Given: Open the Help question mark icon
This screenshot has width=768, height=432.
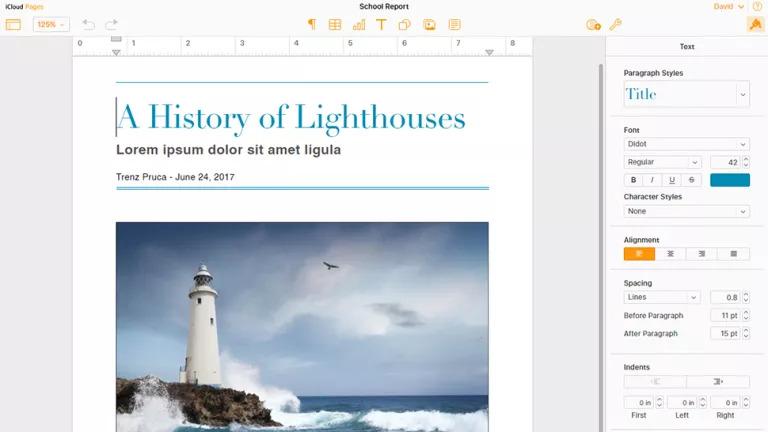Looking at the screenshot, I should (x=758, y=6).
